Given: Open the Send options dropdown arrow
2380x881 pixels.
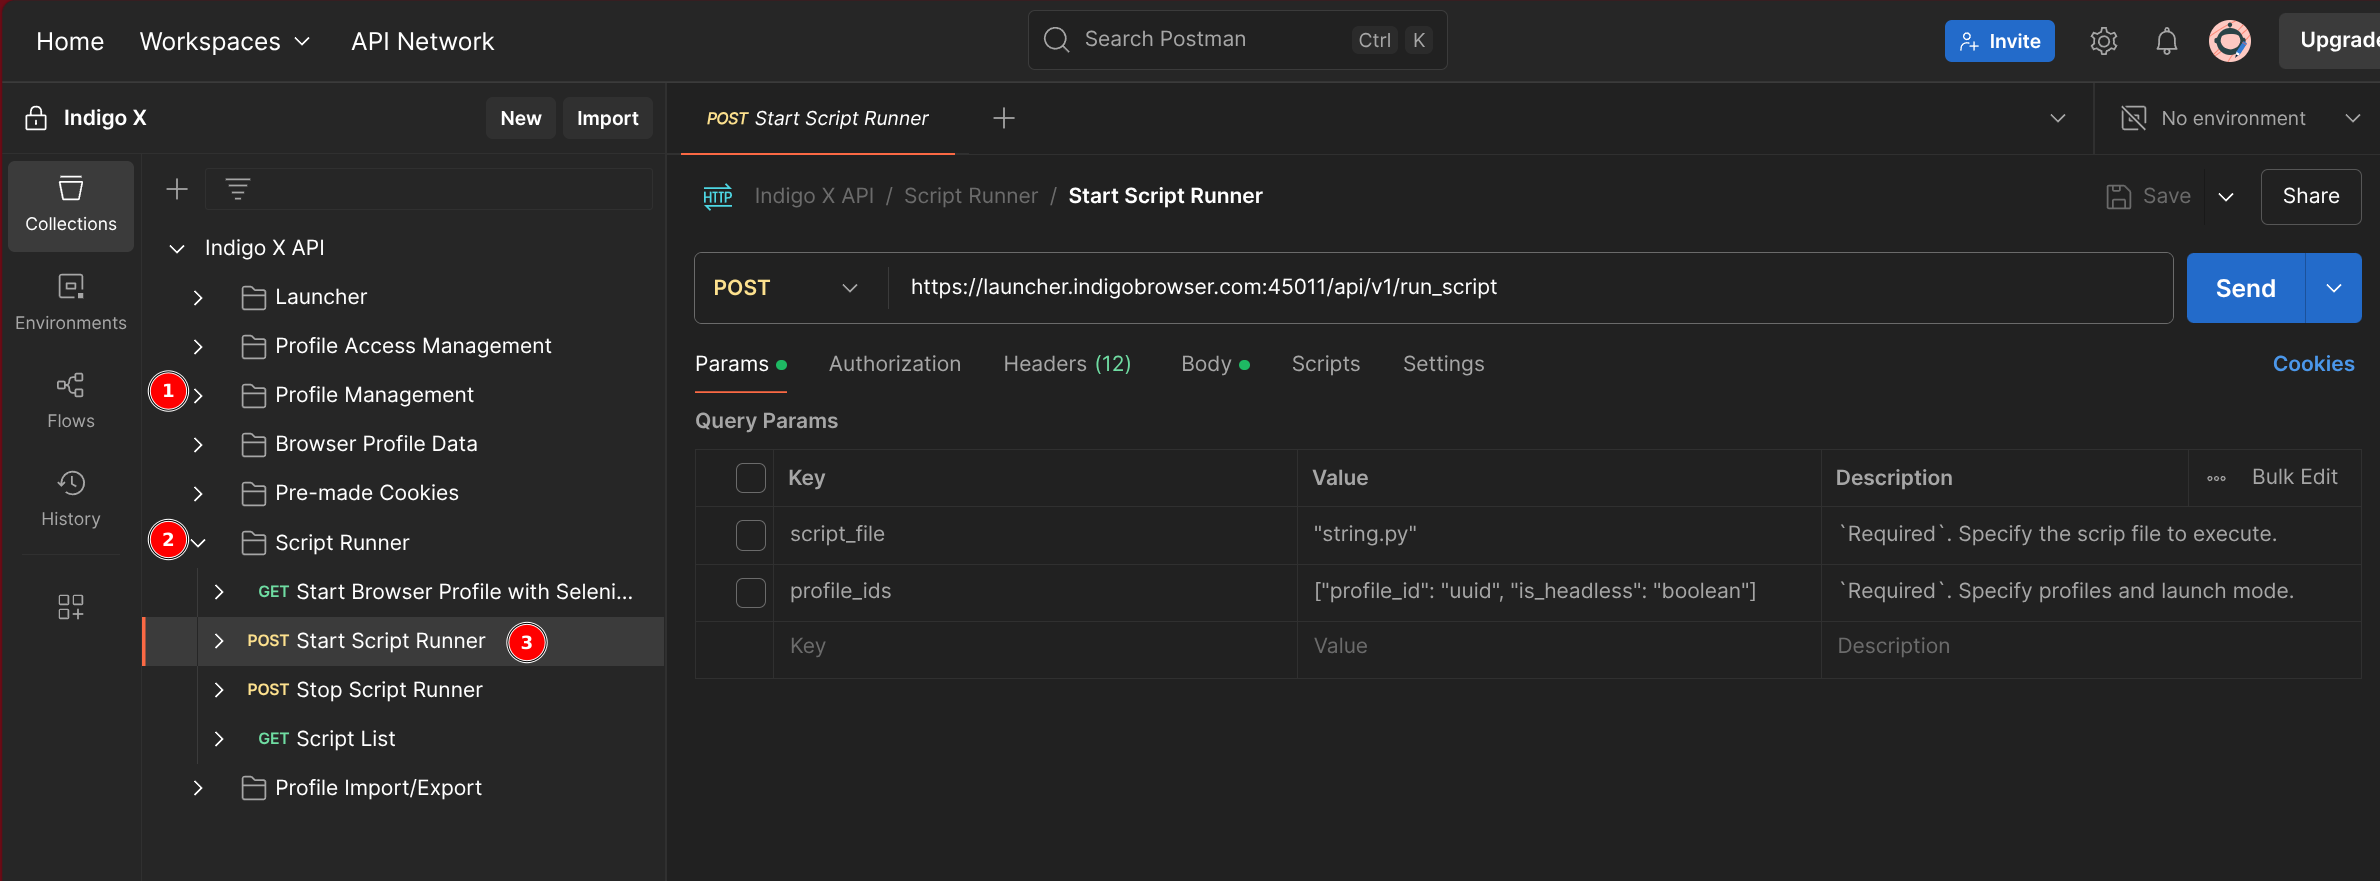Looking at the screenshot, I should (2334, 288).
